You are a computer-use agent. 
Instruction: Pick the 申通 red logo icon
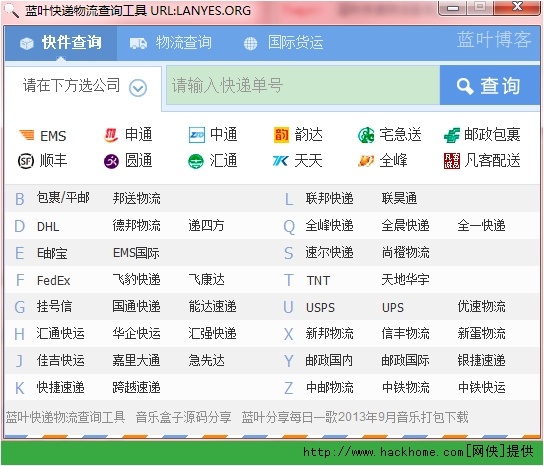111,135
